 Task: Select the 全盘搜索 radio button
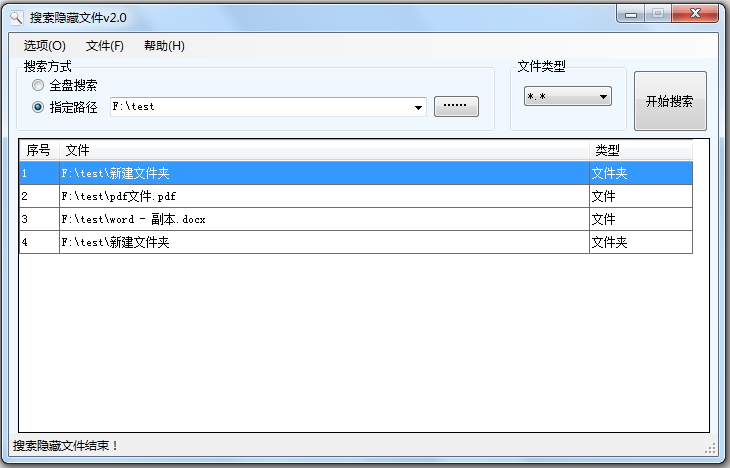(x=38, y=86)
